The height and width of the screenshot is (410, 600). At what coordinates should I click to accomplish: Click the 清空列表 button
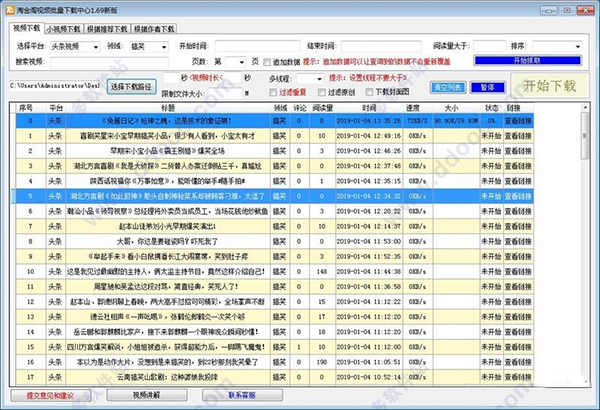[x=448, y=88]
